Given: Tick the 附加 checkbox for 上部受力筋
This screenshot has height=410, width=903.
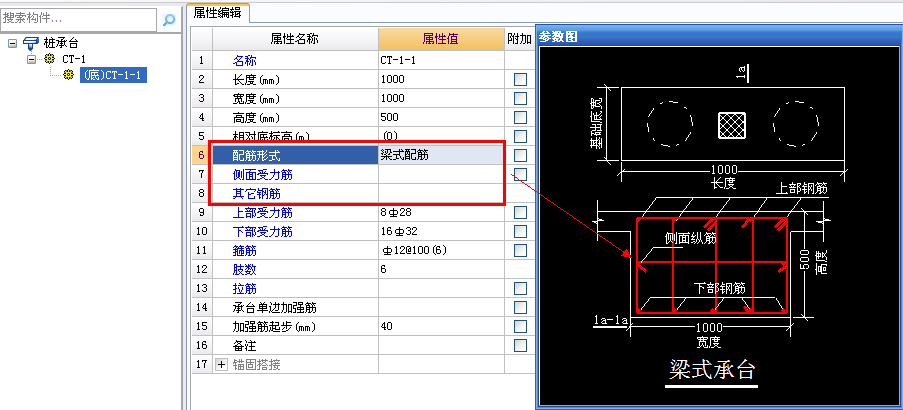Looking at the screenshot, I should pyautogui.click(x=521, y=212).
